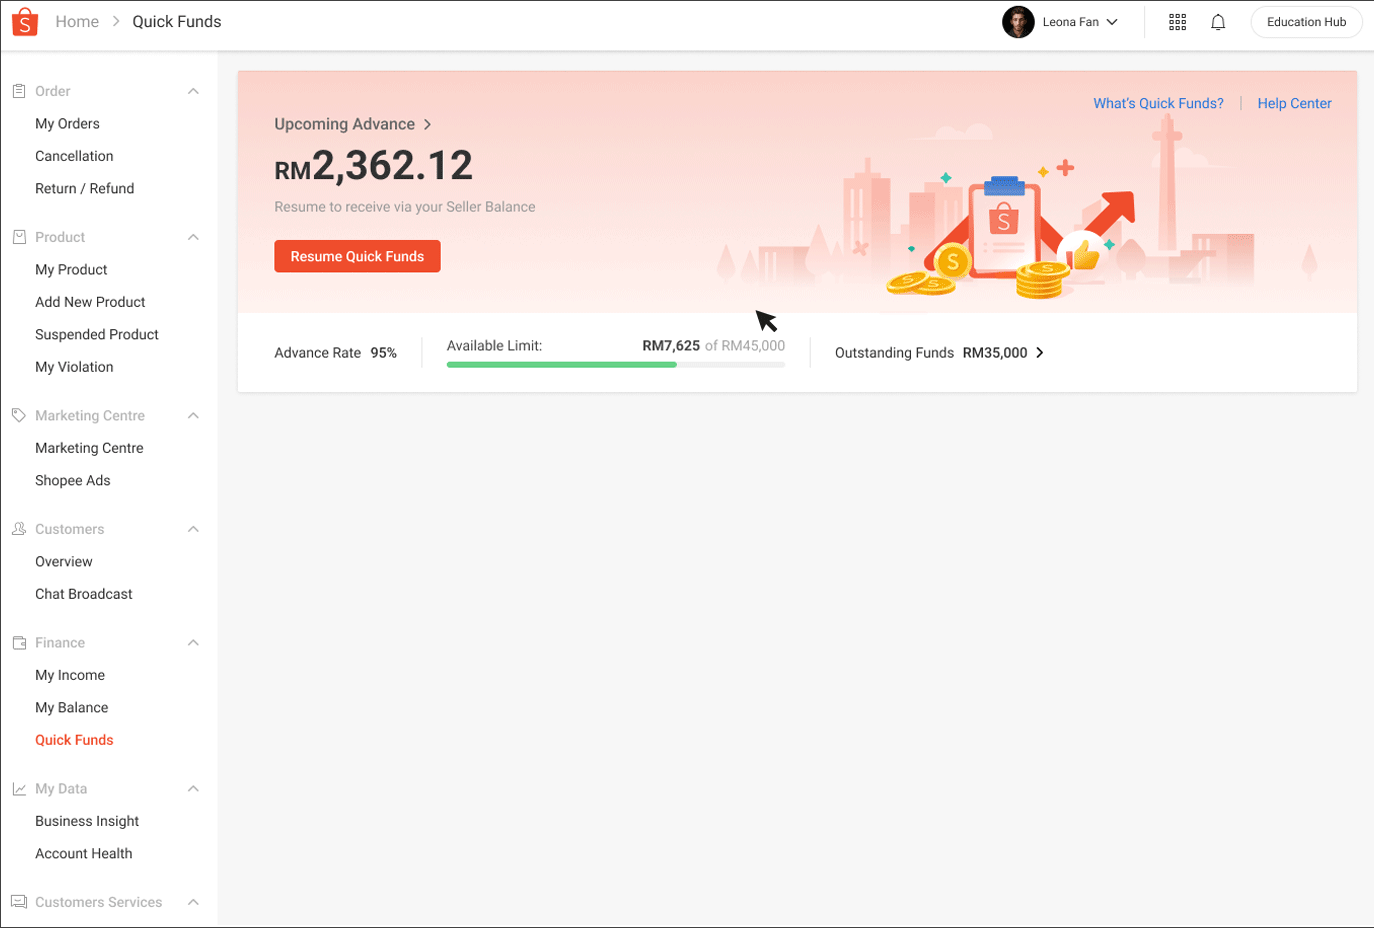Image resolution: width=1374 pixels, height=928 pixels.
Task: Open My Product list
Action: click(x=71, y=270)
